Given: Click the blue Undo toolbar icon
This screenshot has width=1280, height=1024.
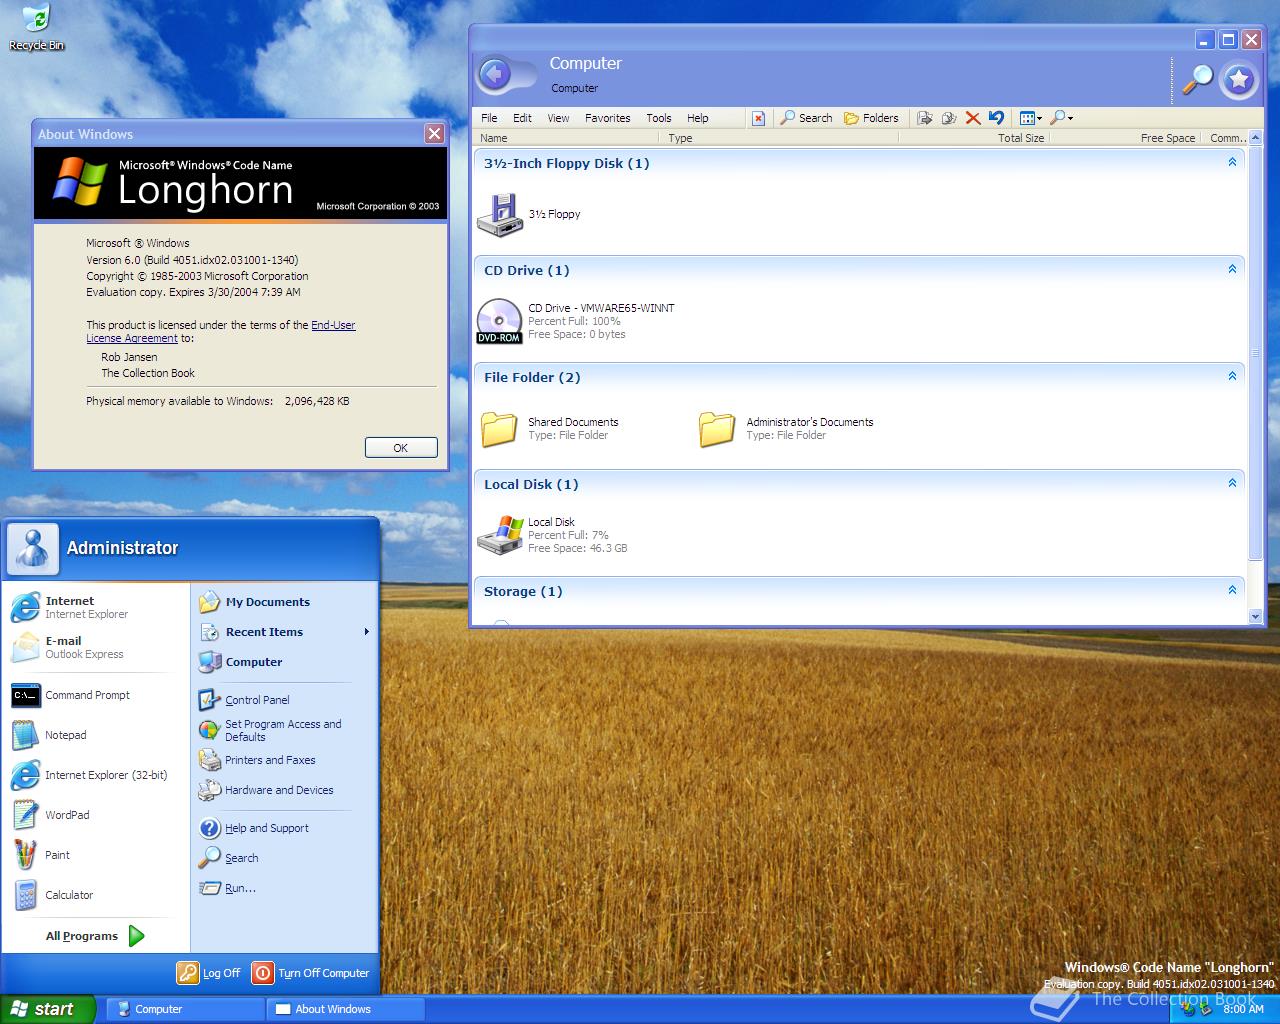Looking at the screenshot, I should coord(996,118).
